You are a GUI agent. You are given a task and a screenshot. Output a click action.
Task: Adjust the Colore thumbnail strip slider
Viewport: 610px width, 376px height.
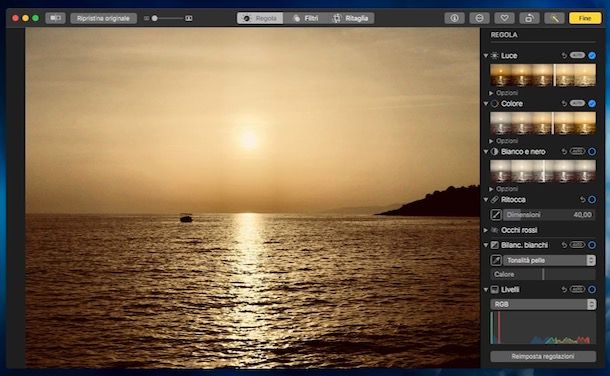(543, 123)
